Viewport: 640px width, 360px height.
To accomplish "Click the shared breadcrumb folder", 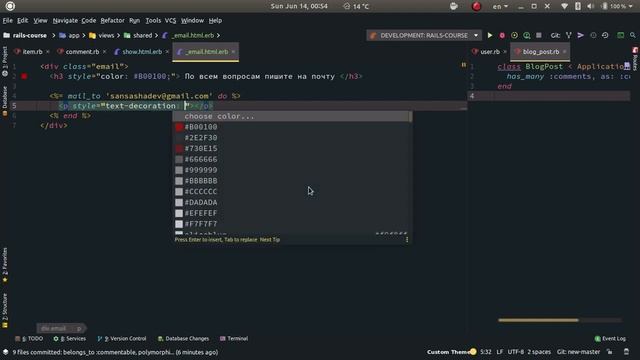I will coord(138,36).
